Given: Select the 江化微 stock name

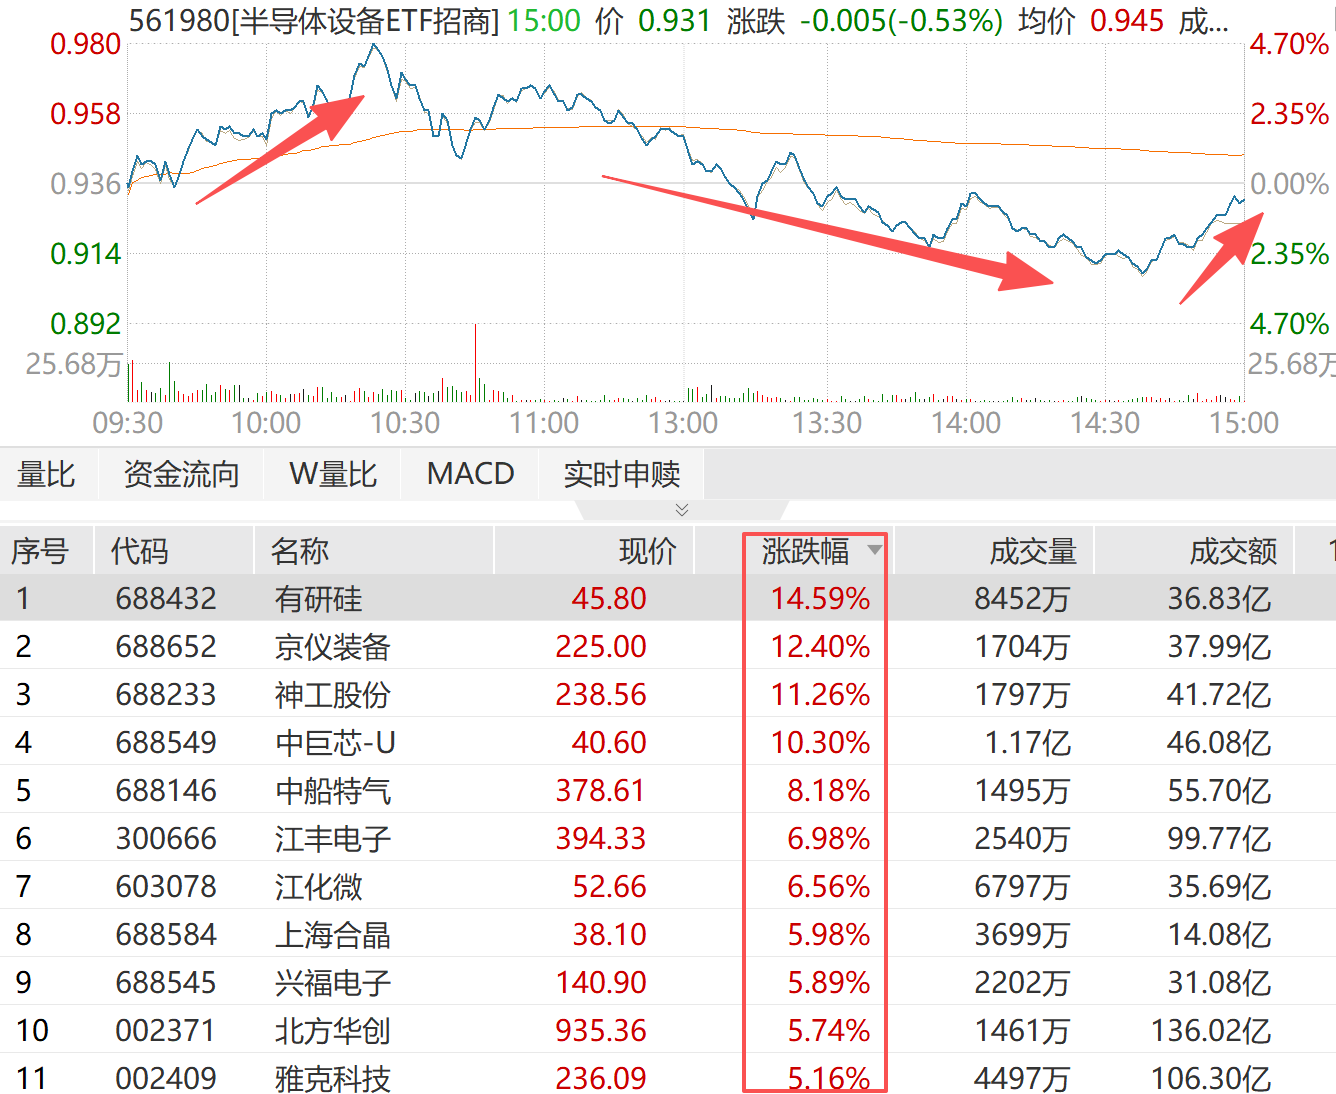Looking at the screenshot, I should (x=318, y=887).
